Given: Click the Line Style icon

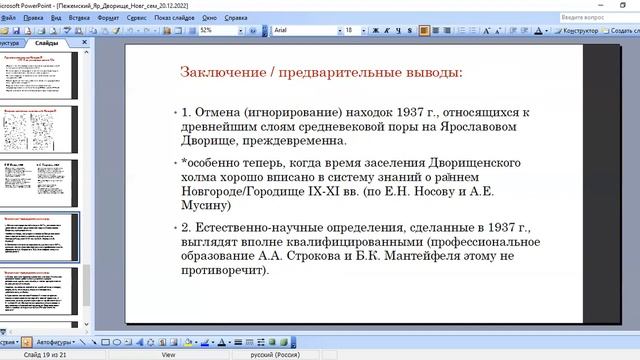Looking at the screenshot, I should (238, 342).
